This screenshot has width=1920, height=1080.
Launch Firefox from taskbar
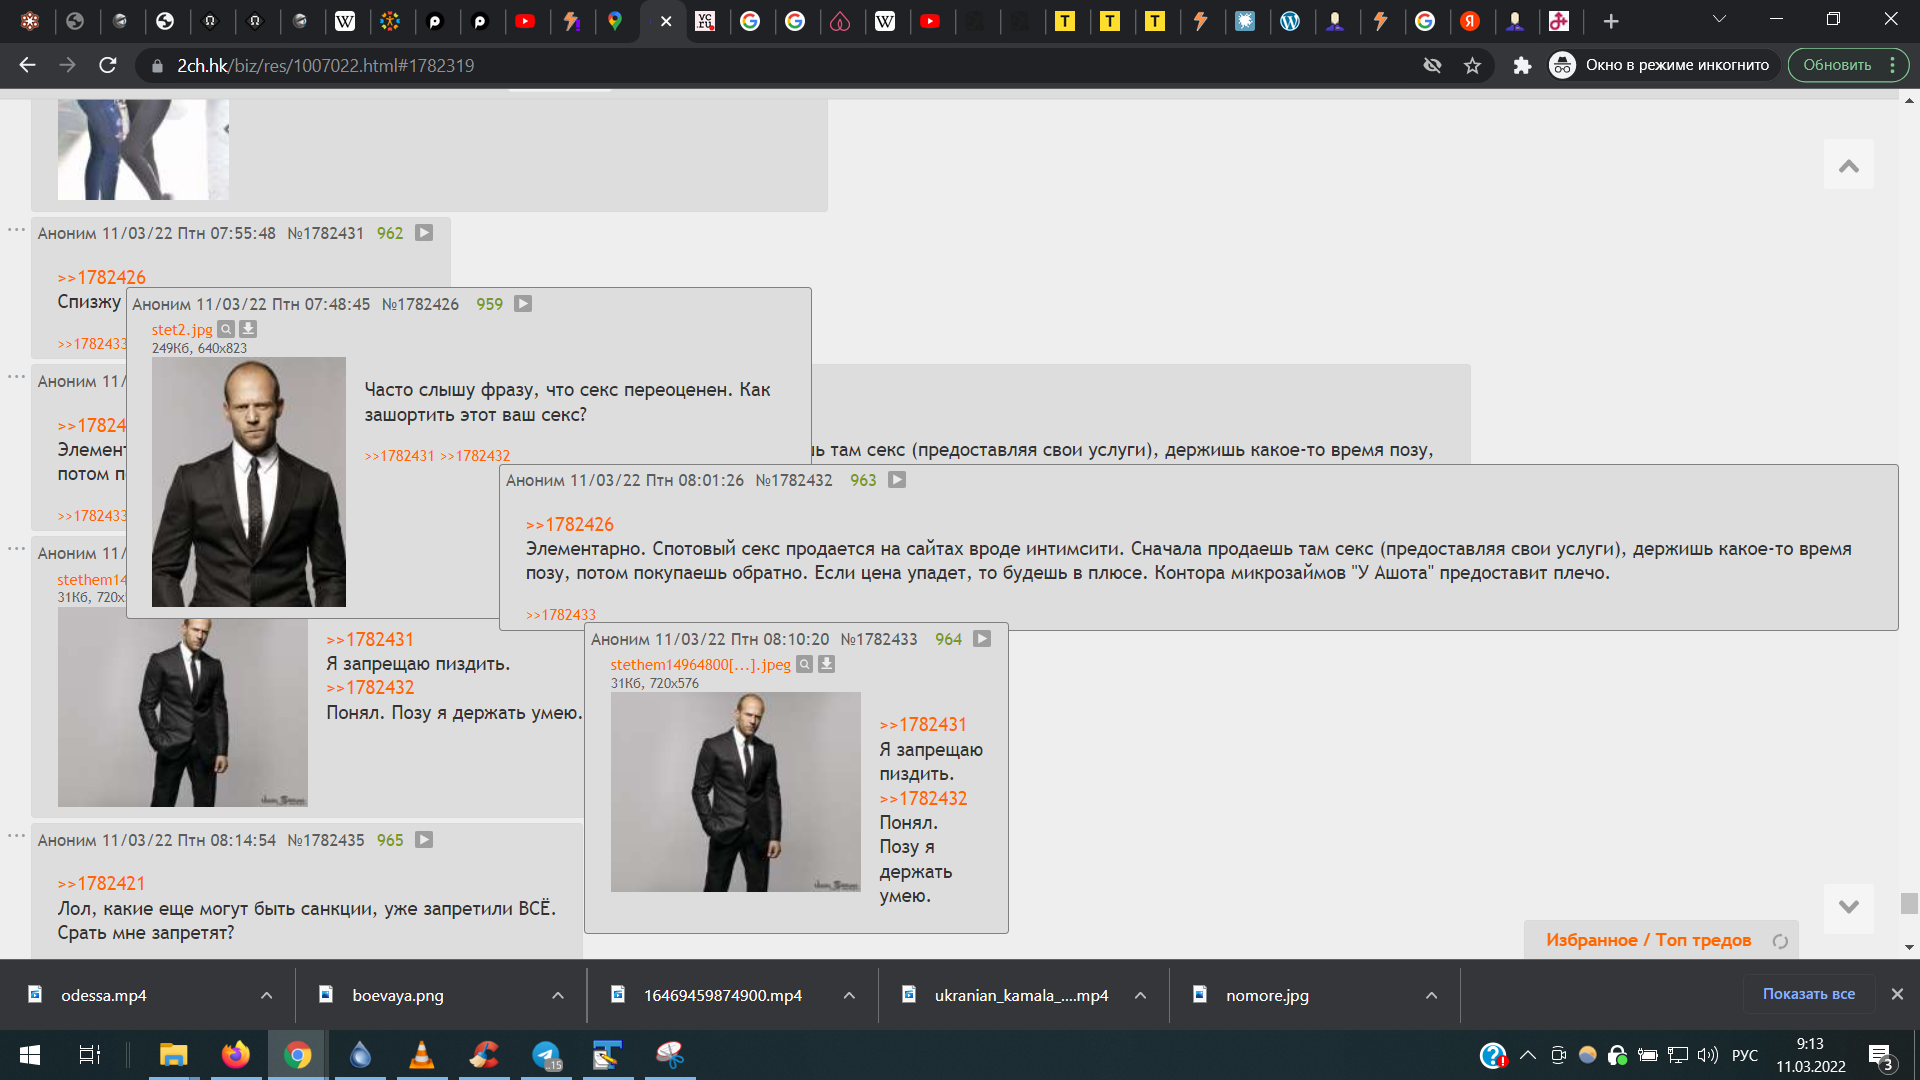pyautogui.click(x=236, y=1055)
